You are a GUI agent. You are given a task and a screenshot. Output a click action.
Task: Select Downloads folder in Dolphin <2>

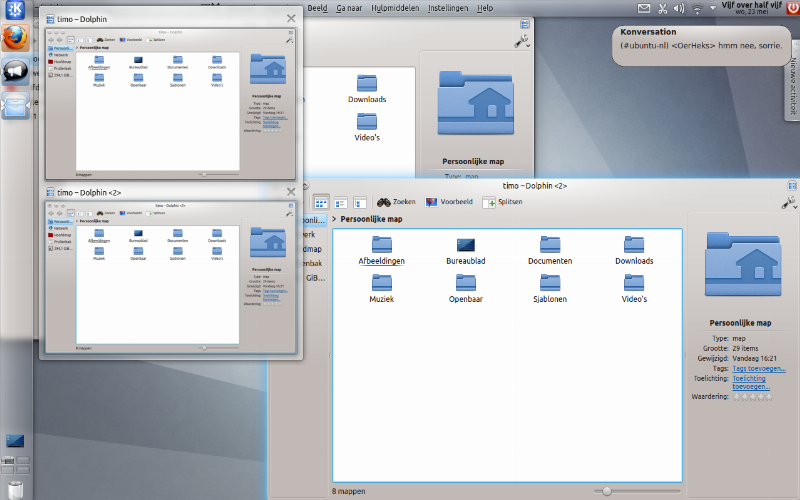pyautogui.click(x=634, y=251)
